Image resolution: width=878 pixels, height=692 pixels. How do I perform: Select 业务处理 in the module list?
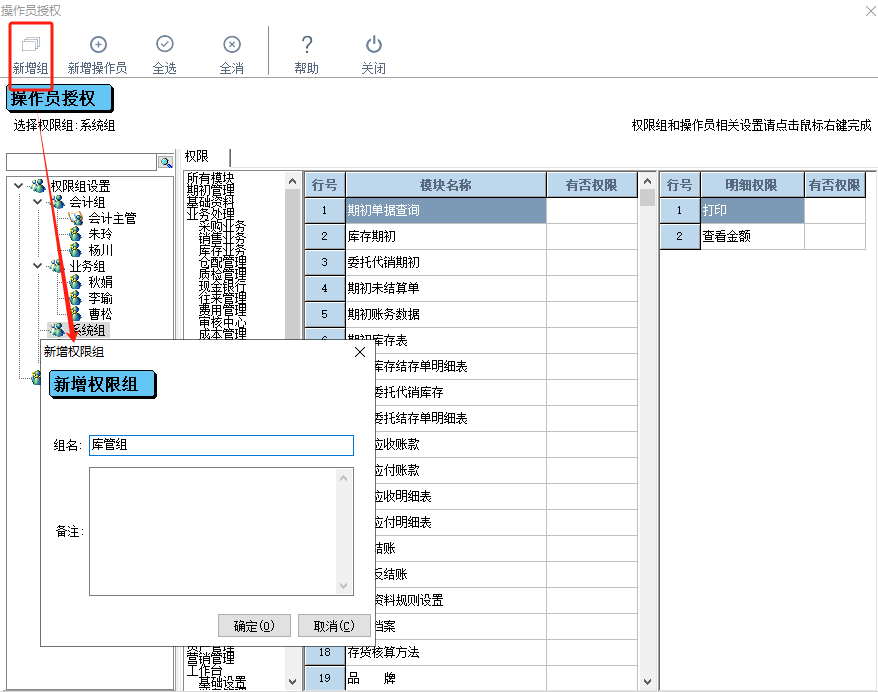[211, 214]
